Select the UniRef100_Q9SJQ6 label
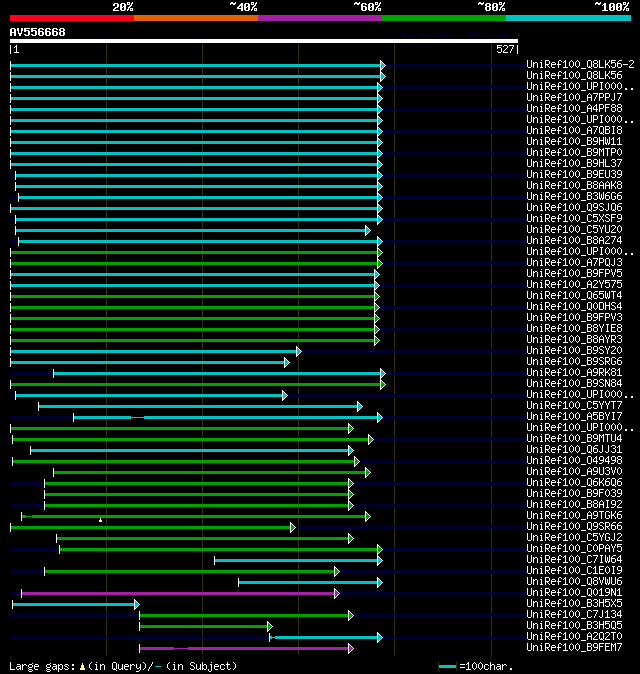This screenshot has width=640, height=674. [574, 208]
